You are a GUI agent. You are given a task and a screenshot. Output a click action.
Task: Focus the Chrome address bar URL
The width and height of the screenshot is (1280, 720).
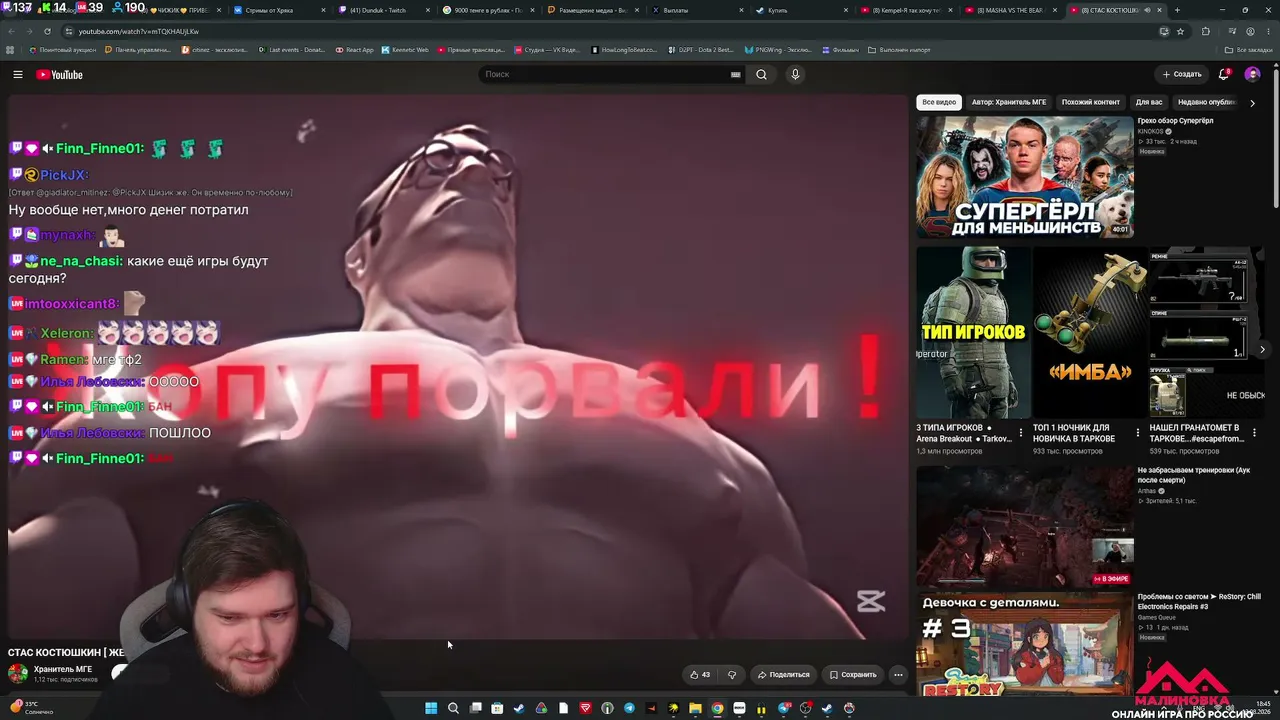(139, 31)
